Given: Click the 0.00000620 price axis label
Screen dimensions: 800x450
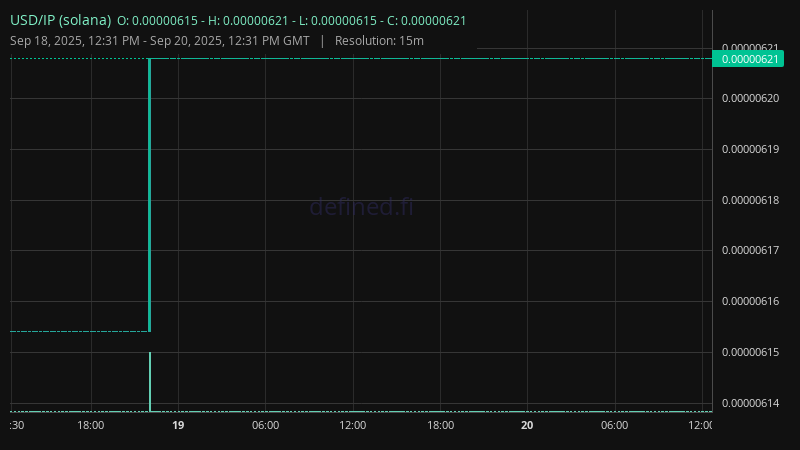Looking at the screenshot, I should [x=751, y=98].
